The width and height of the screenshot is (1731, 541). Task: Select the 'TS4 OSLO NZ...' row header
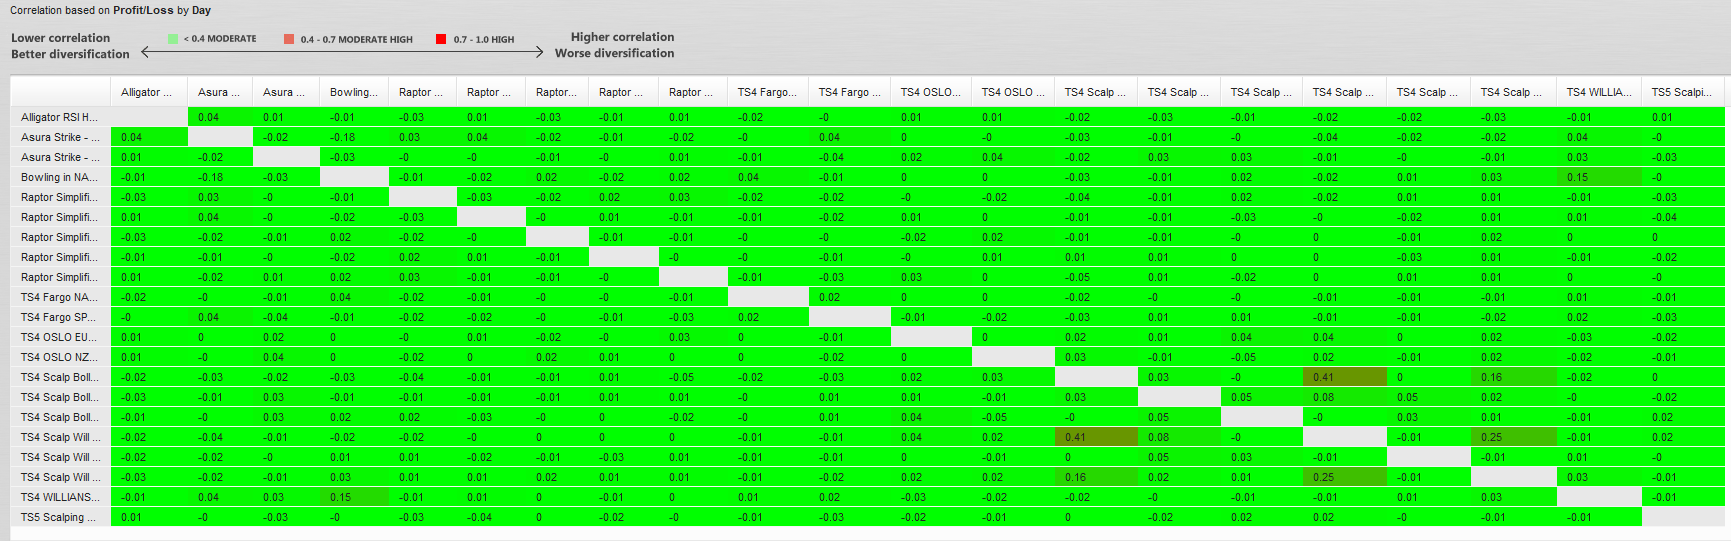point(60,357)
